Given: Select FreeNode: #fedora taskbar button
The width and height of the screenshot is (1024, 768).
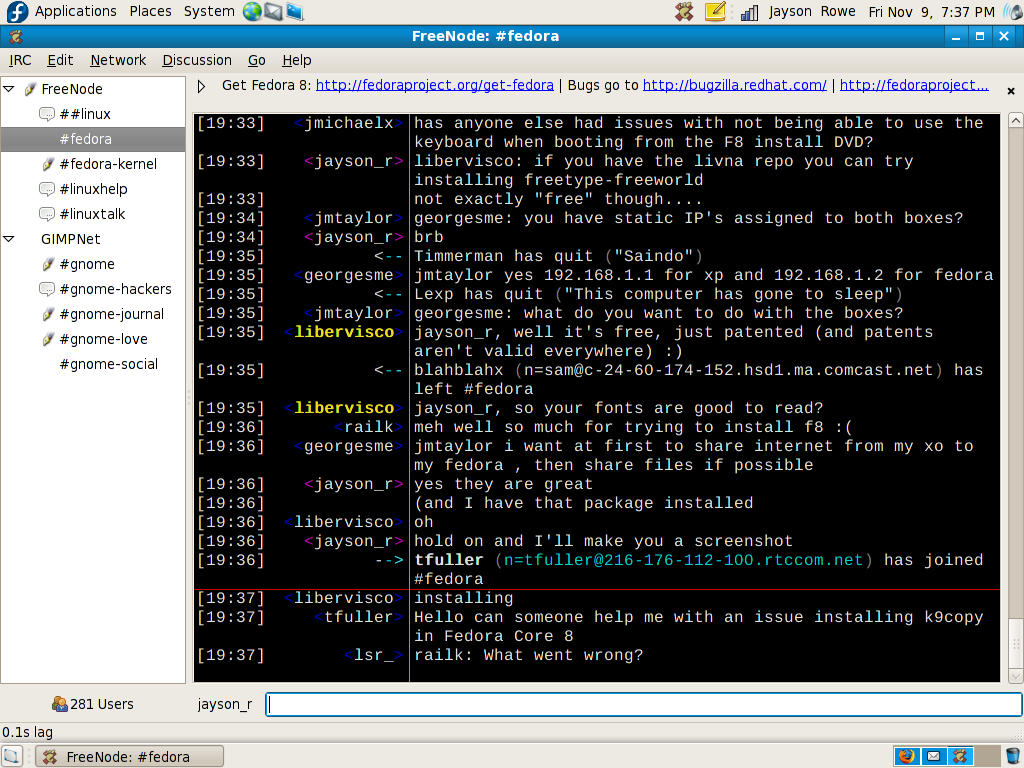Looking at the screenshot, I should pyautogui.click(x=129, y=756).
